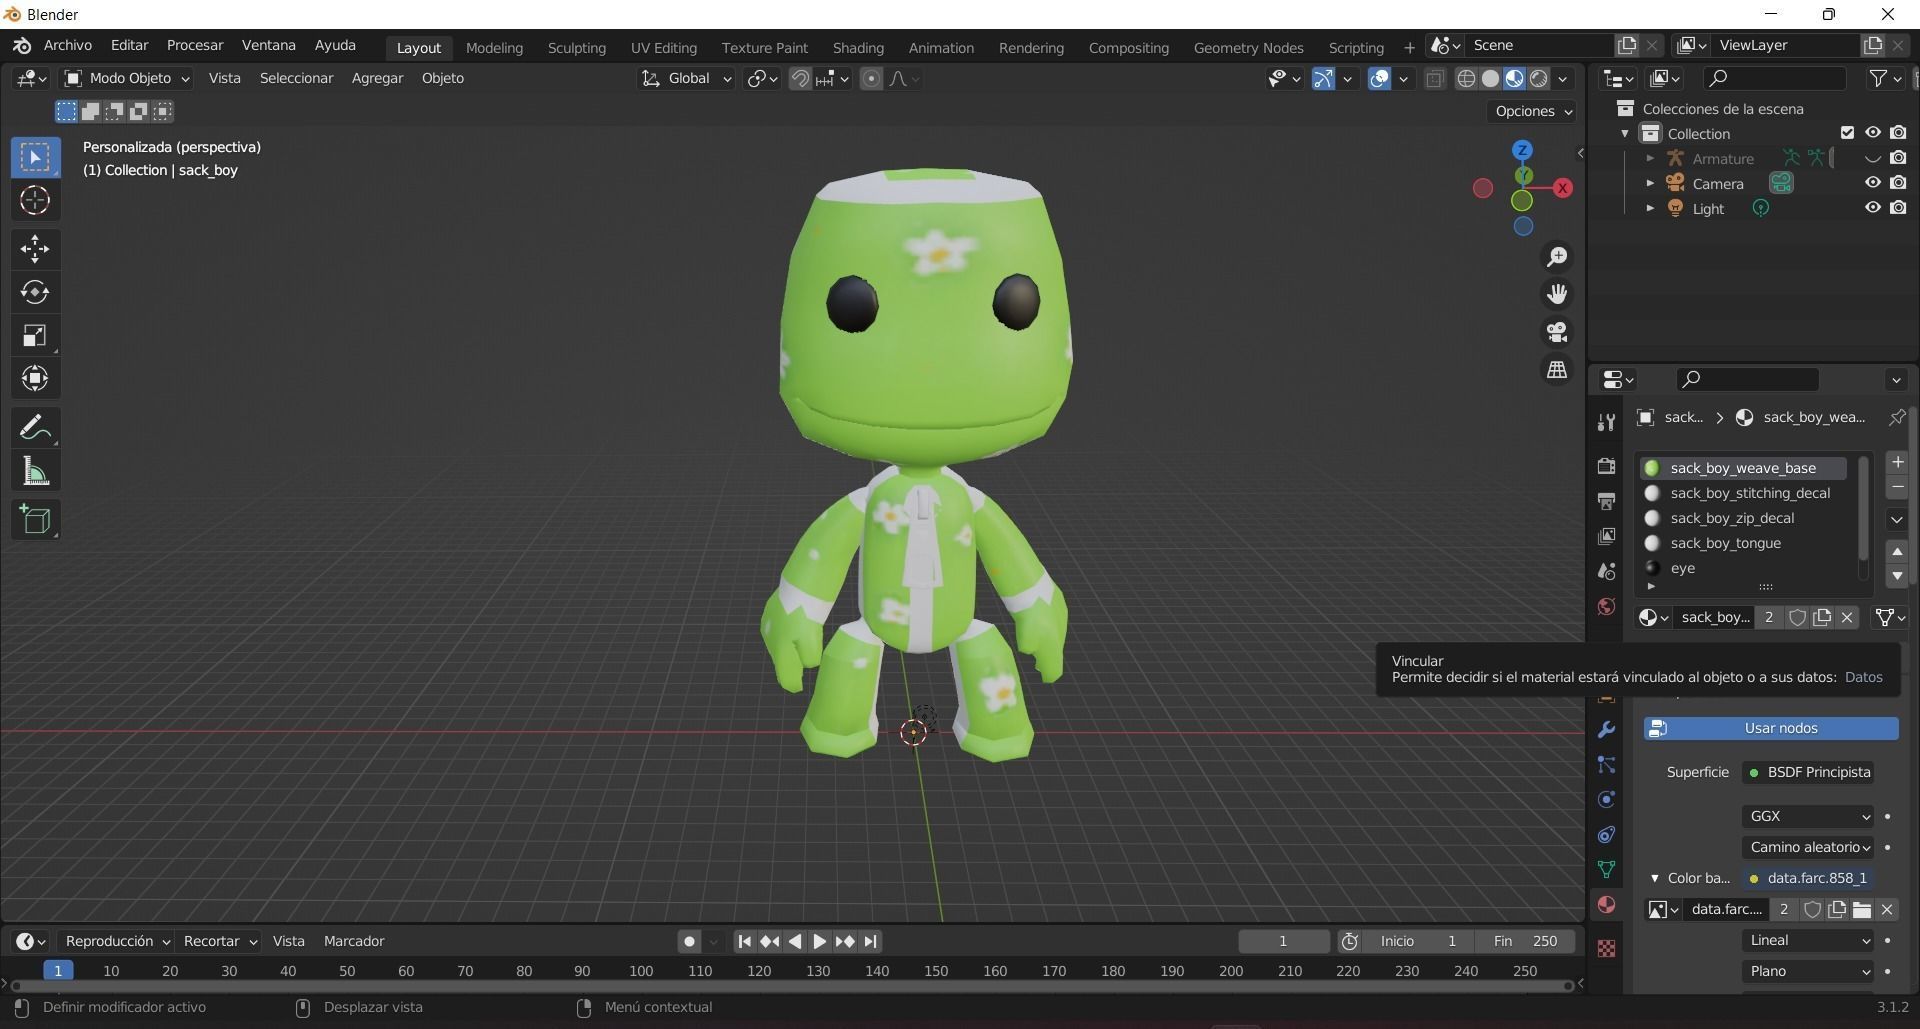Activate the 3D Cursor tool
This screenshot has width=1920, height=1029.
pyautogui.click(x=35, y=200)
